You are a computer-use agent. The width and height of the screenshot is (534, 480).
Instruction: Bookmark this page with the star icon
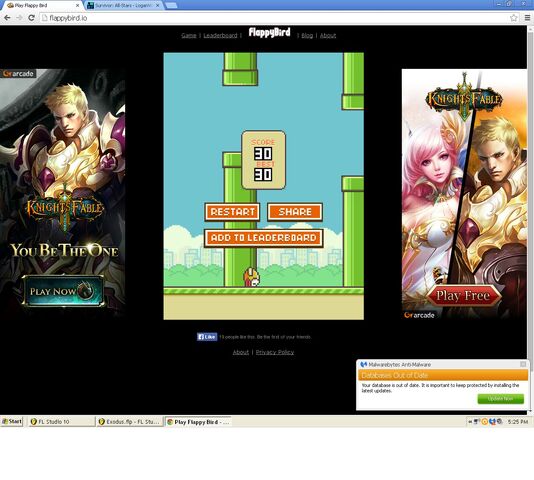[514, 18]
